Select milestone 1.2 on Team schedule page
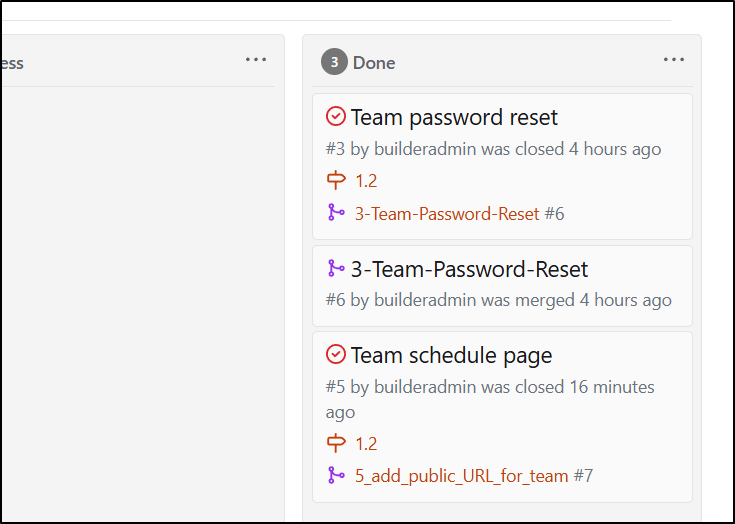 [366, 444]
